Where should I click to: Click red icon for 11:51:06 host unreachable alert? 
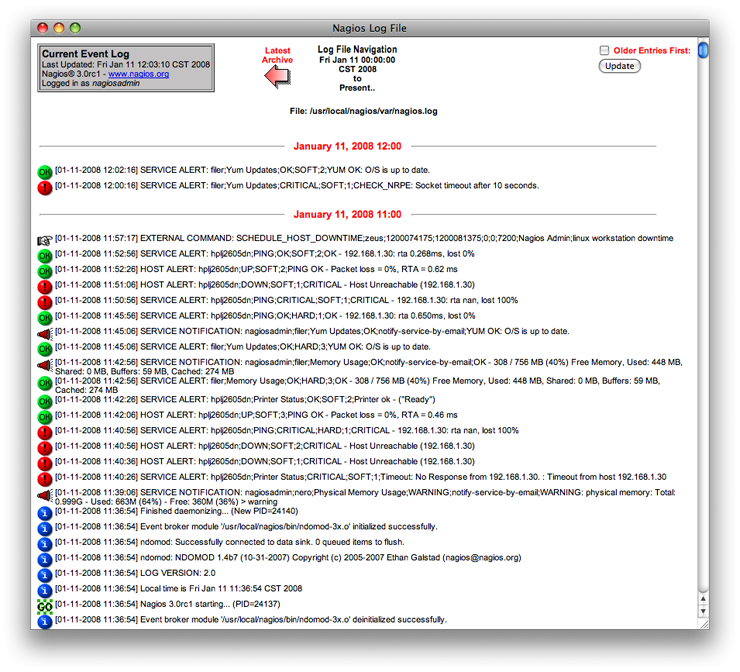pyautogui.click(x=45, y=286)
